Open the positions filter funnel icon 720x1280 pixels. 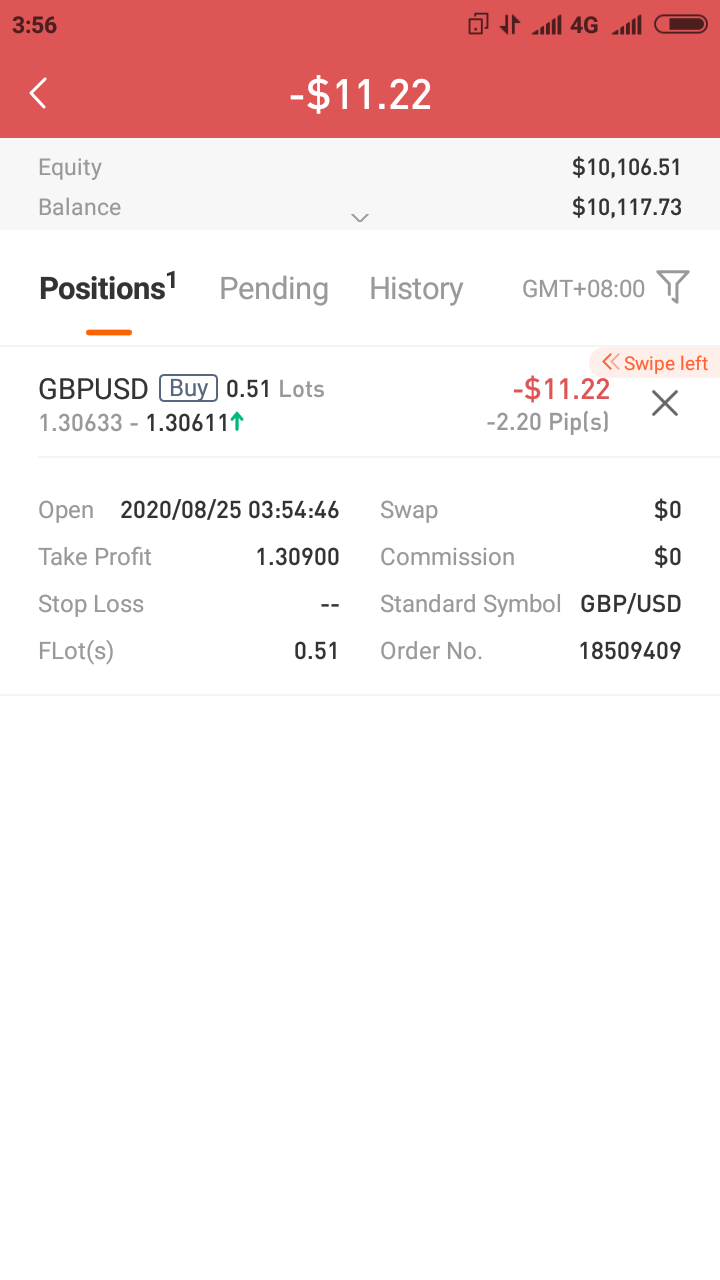(x=673, y=288)
